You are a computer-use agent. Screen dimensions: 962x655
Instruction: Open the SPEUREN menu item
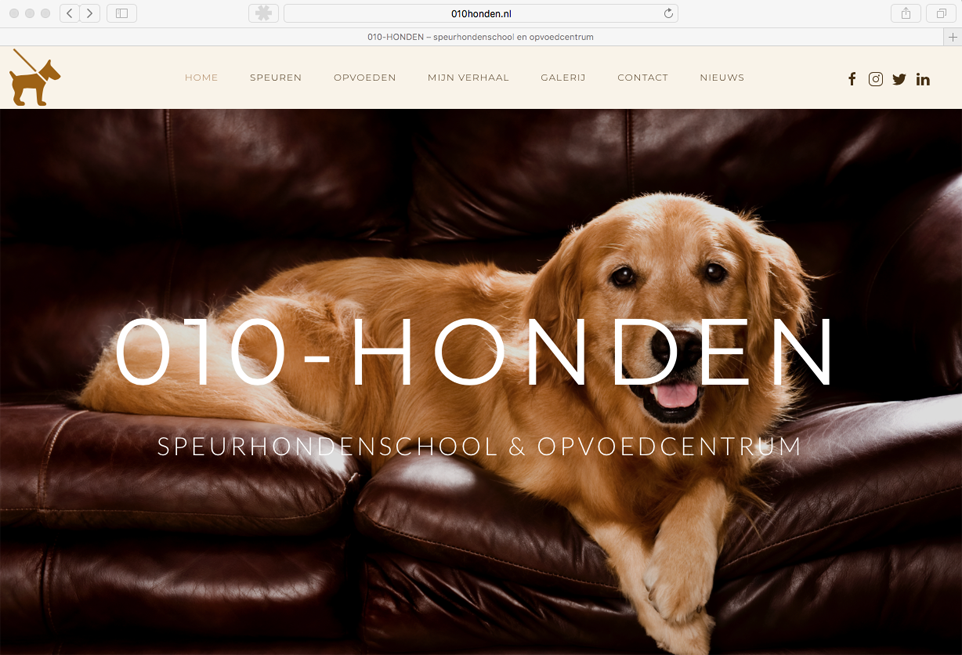[x=275, y=77]
